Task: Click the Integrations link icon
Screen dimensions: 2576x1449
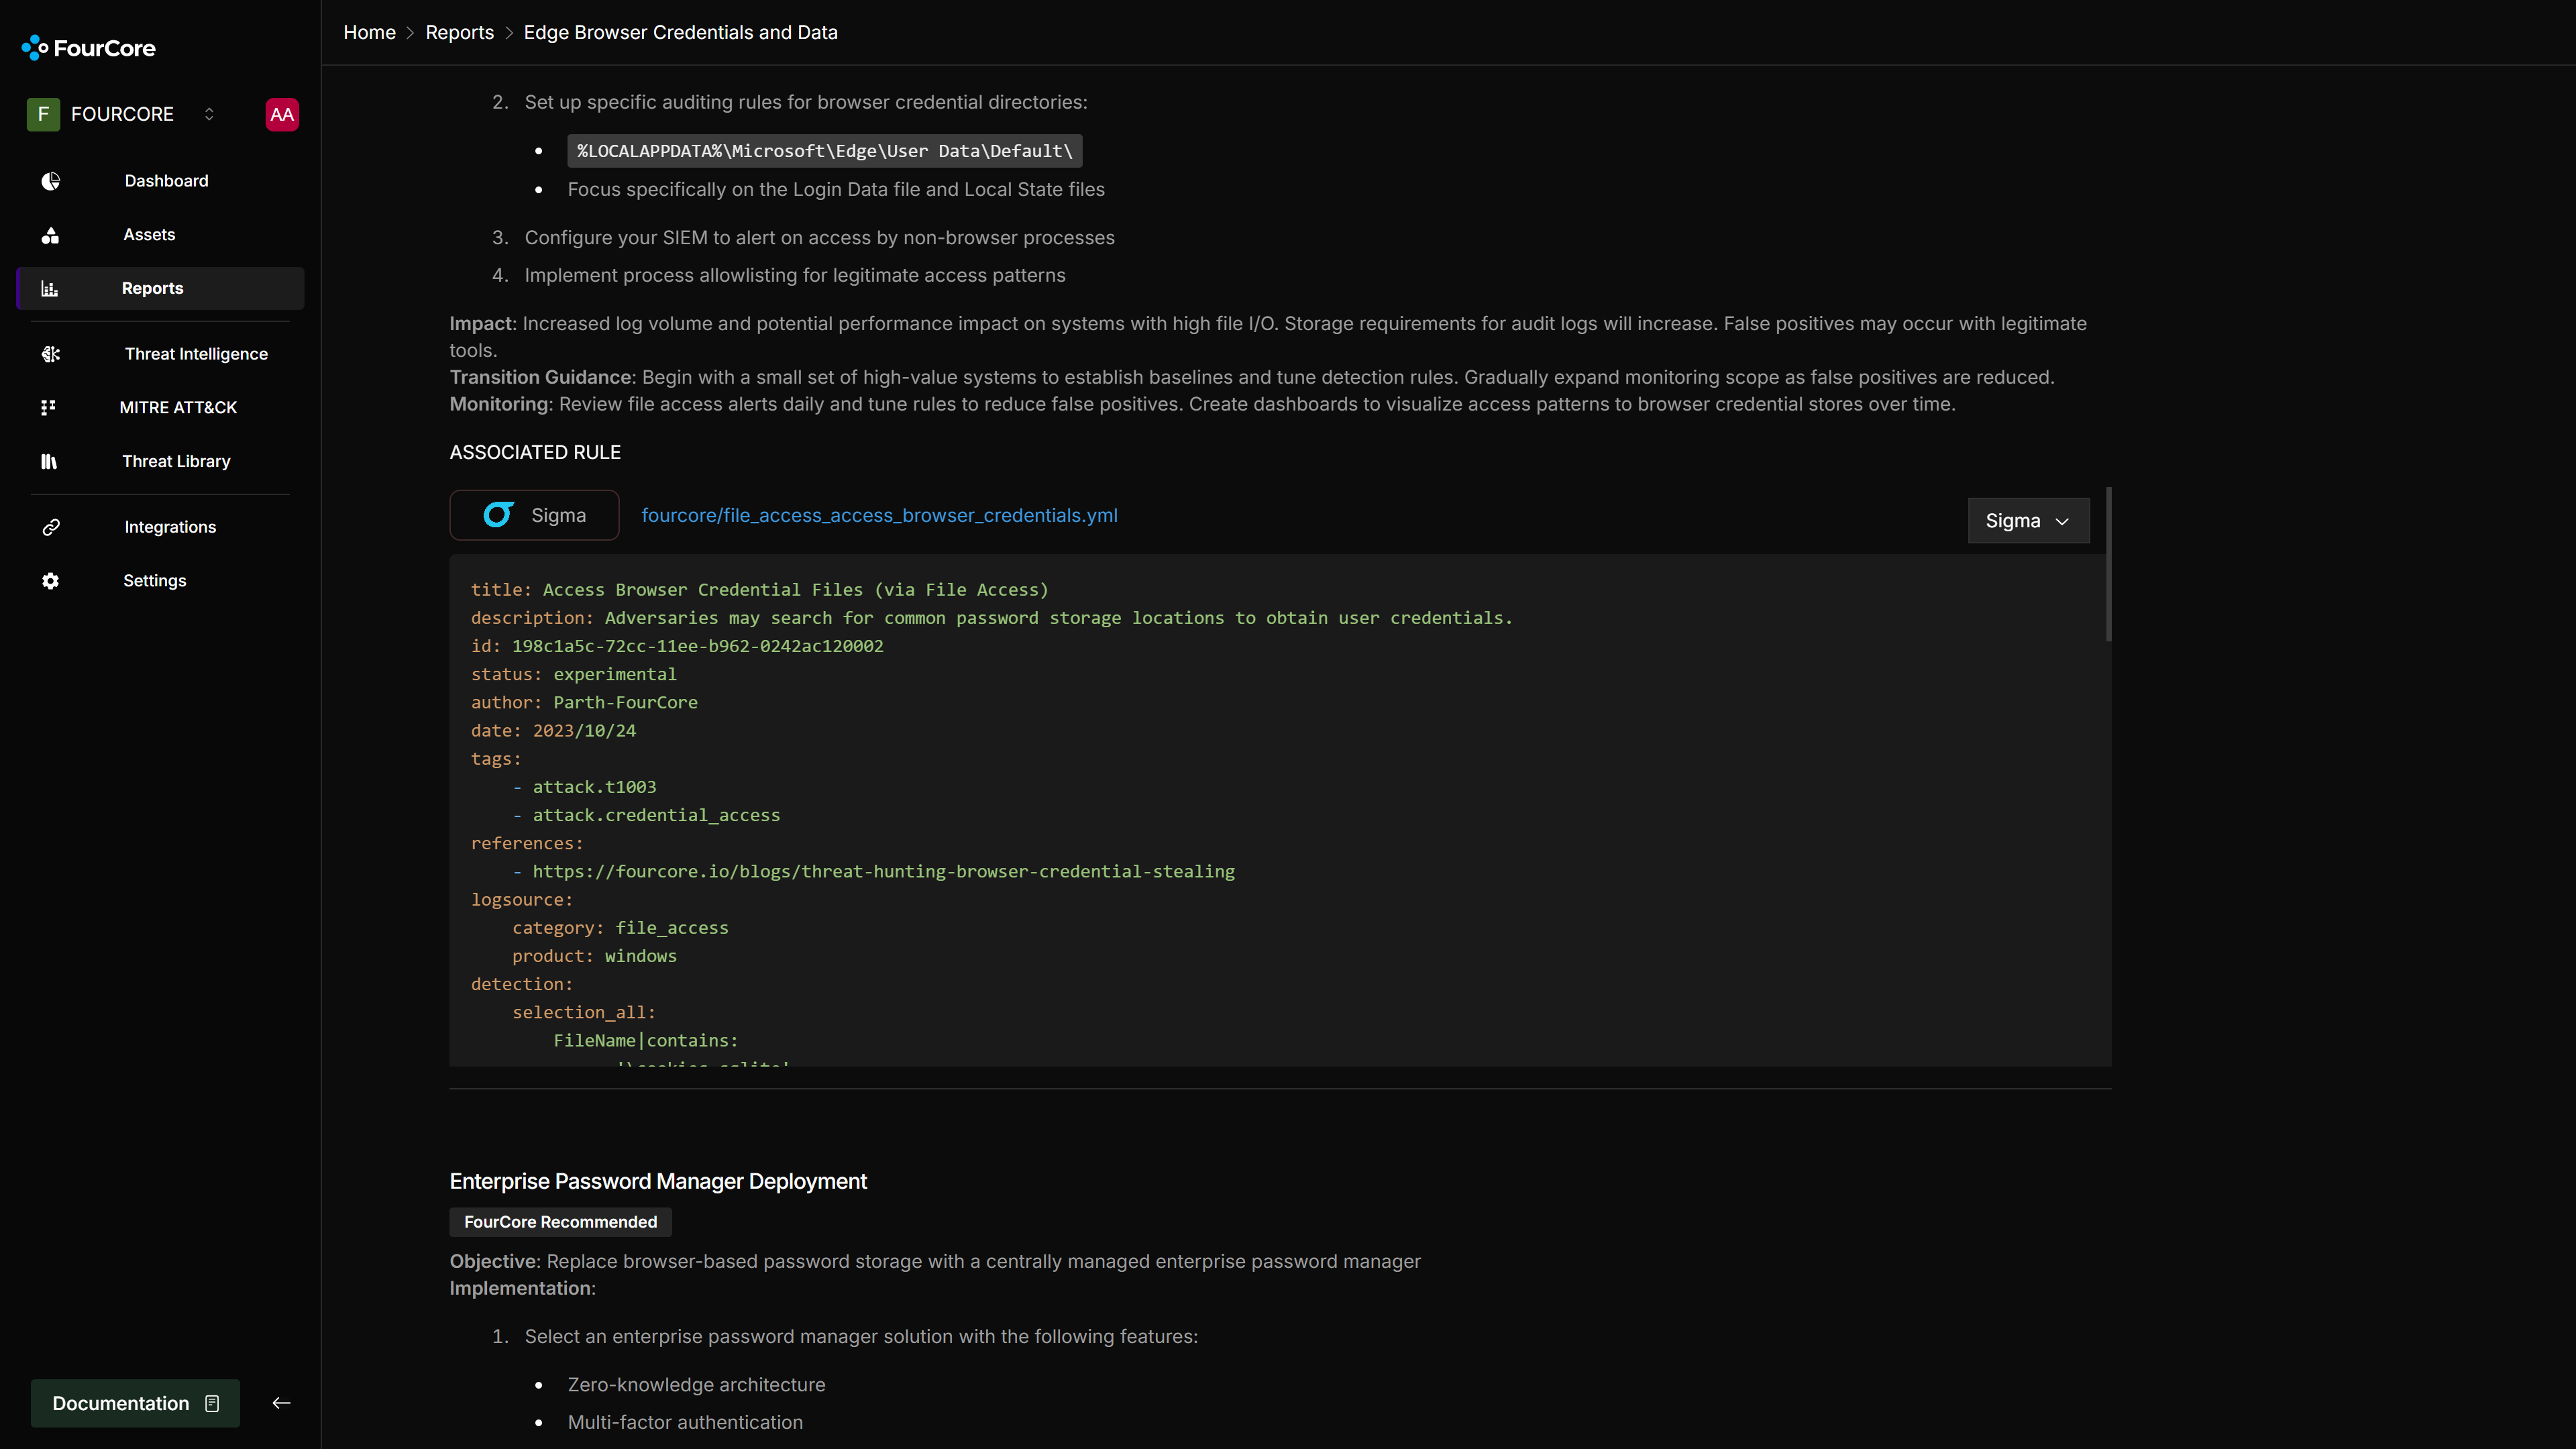Action: coord(50,527)
